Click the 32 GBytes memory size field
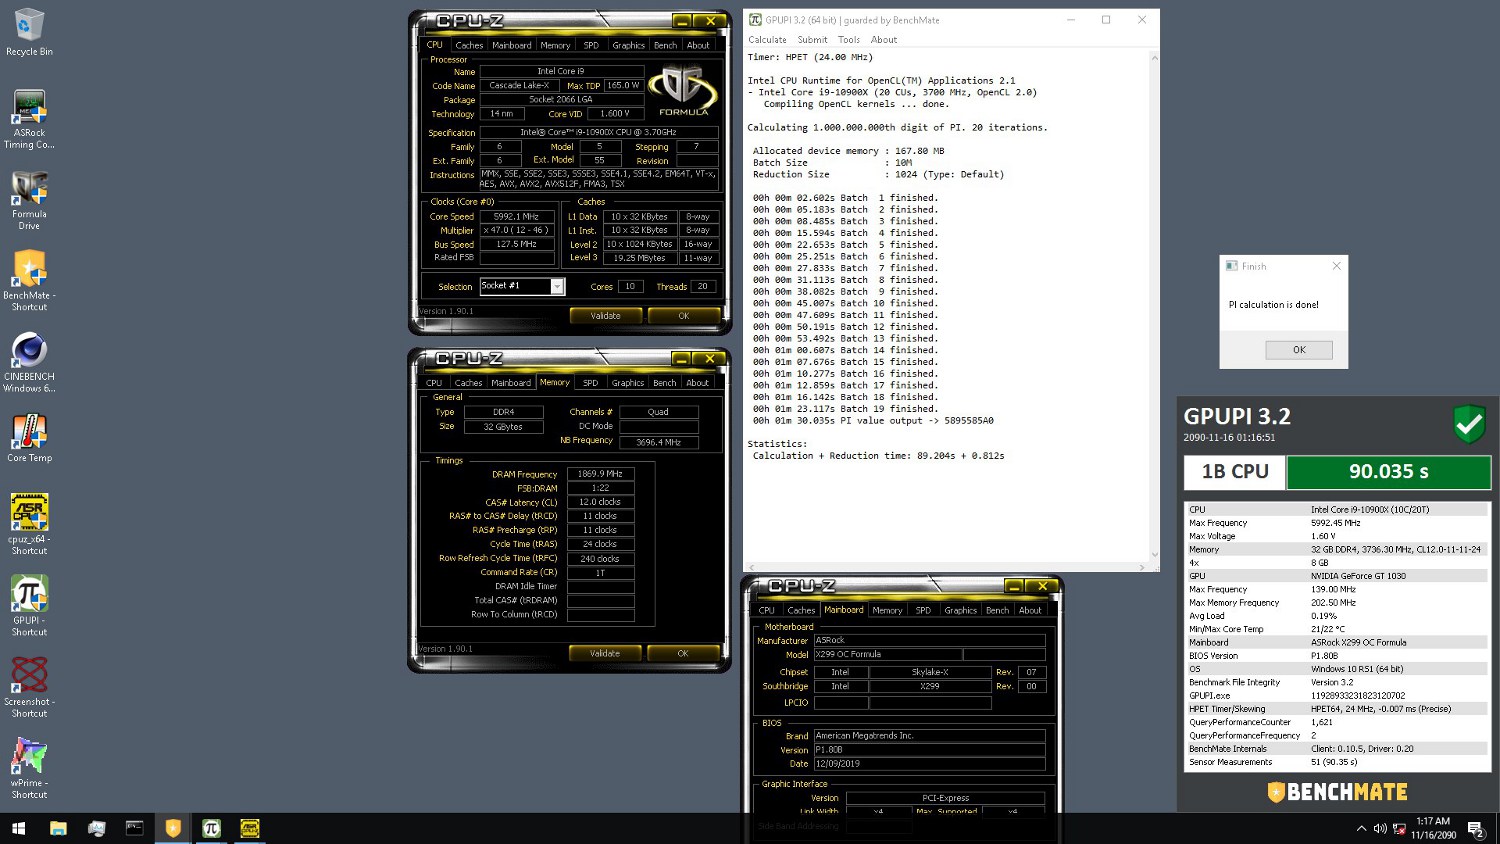Viewport: 1500px width, 844px height. [x=504, y=427]
